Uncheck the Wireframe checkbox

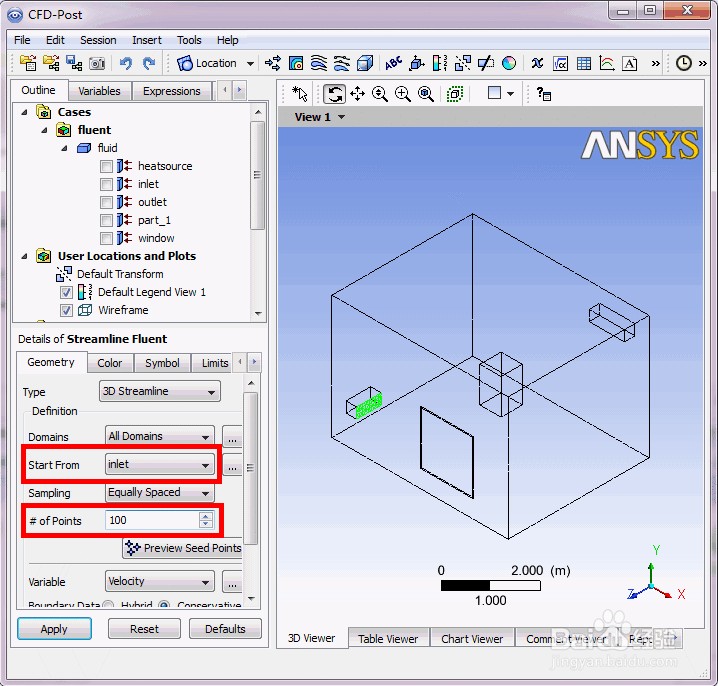coord(66,310)
